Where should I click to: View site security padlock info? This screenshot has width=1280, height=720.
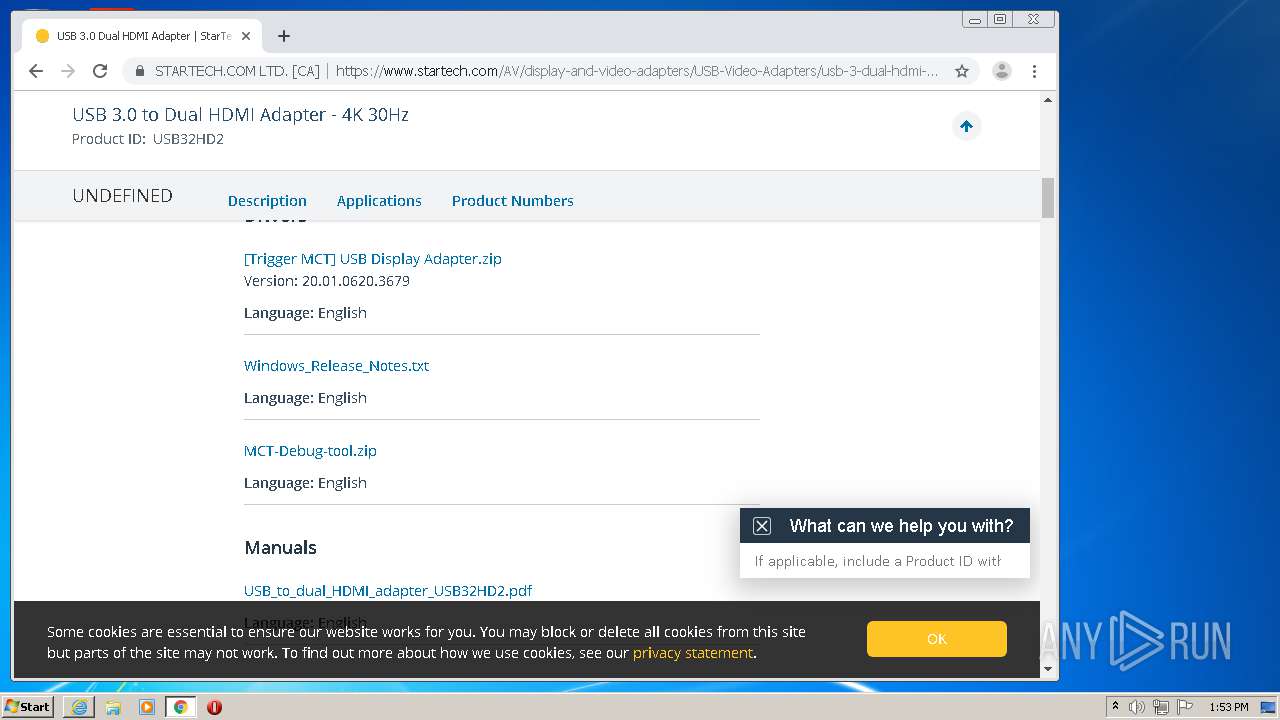tap(139, 71)
